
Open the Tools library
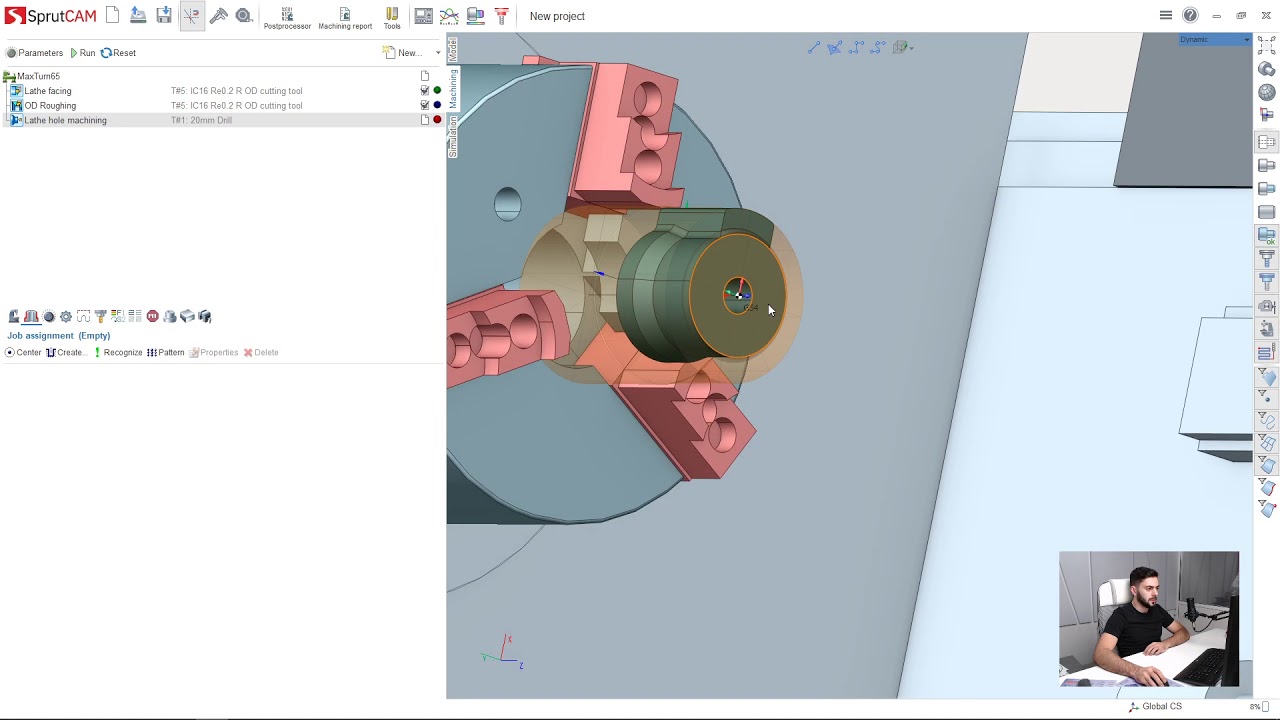[x=392, y=18]
